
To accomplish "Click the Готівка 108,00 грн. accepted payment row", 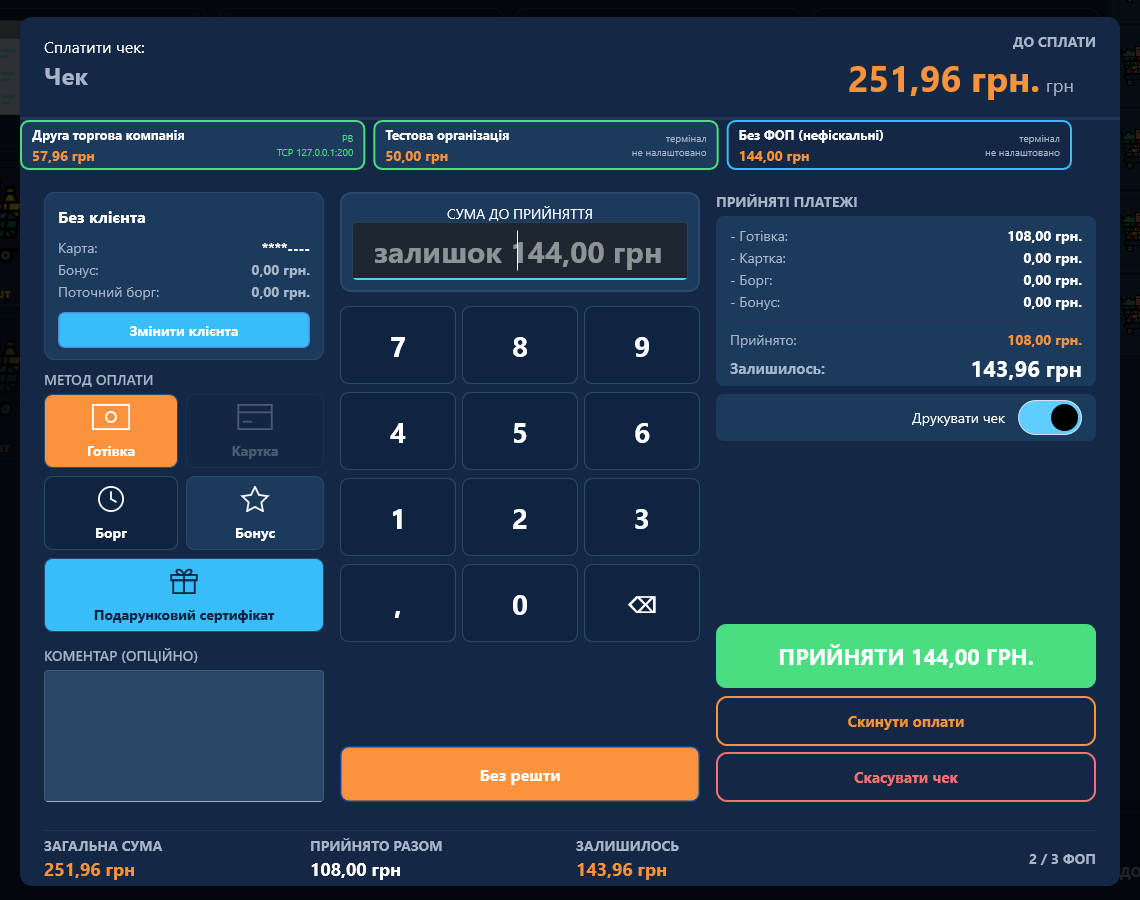I will 905,236.
